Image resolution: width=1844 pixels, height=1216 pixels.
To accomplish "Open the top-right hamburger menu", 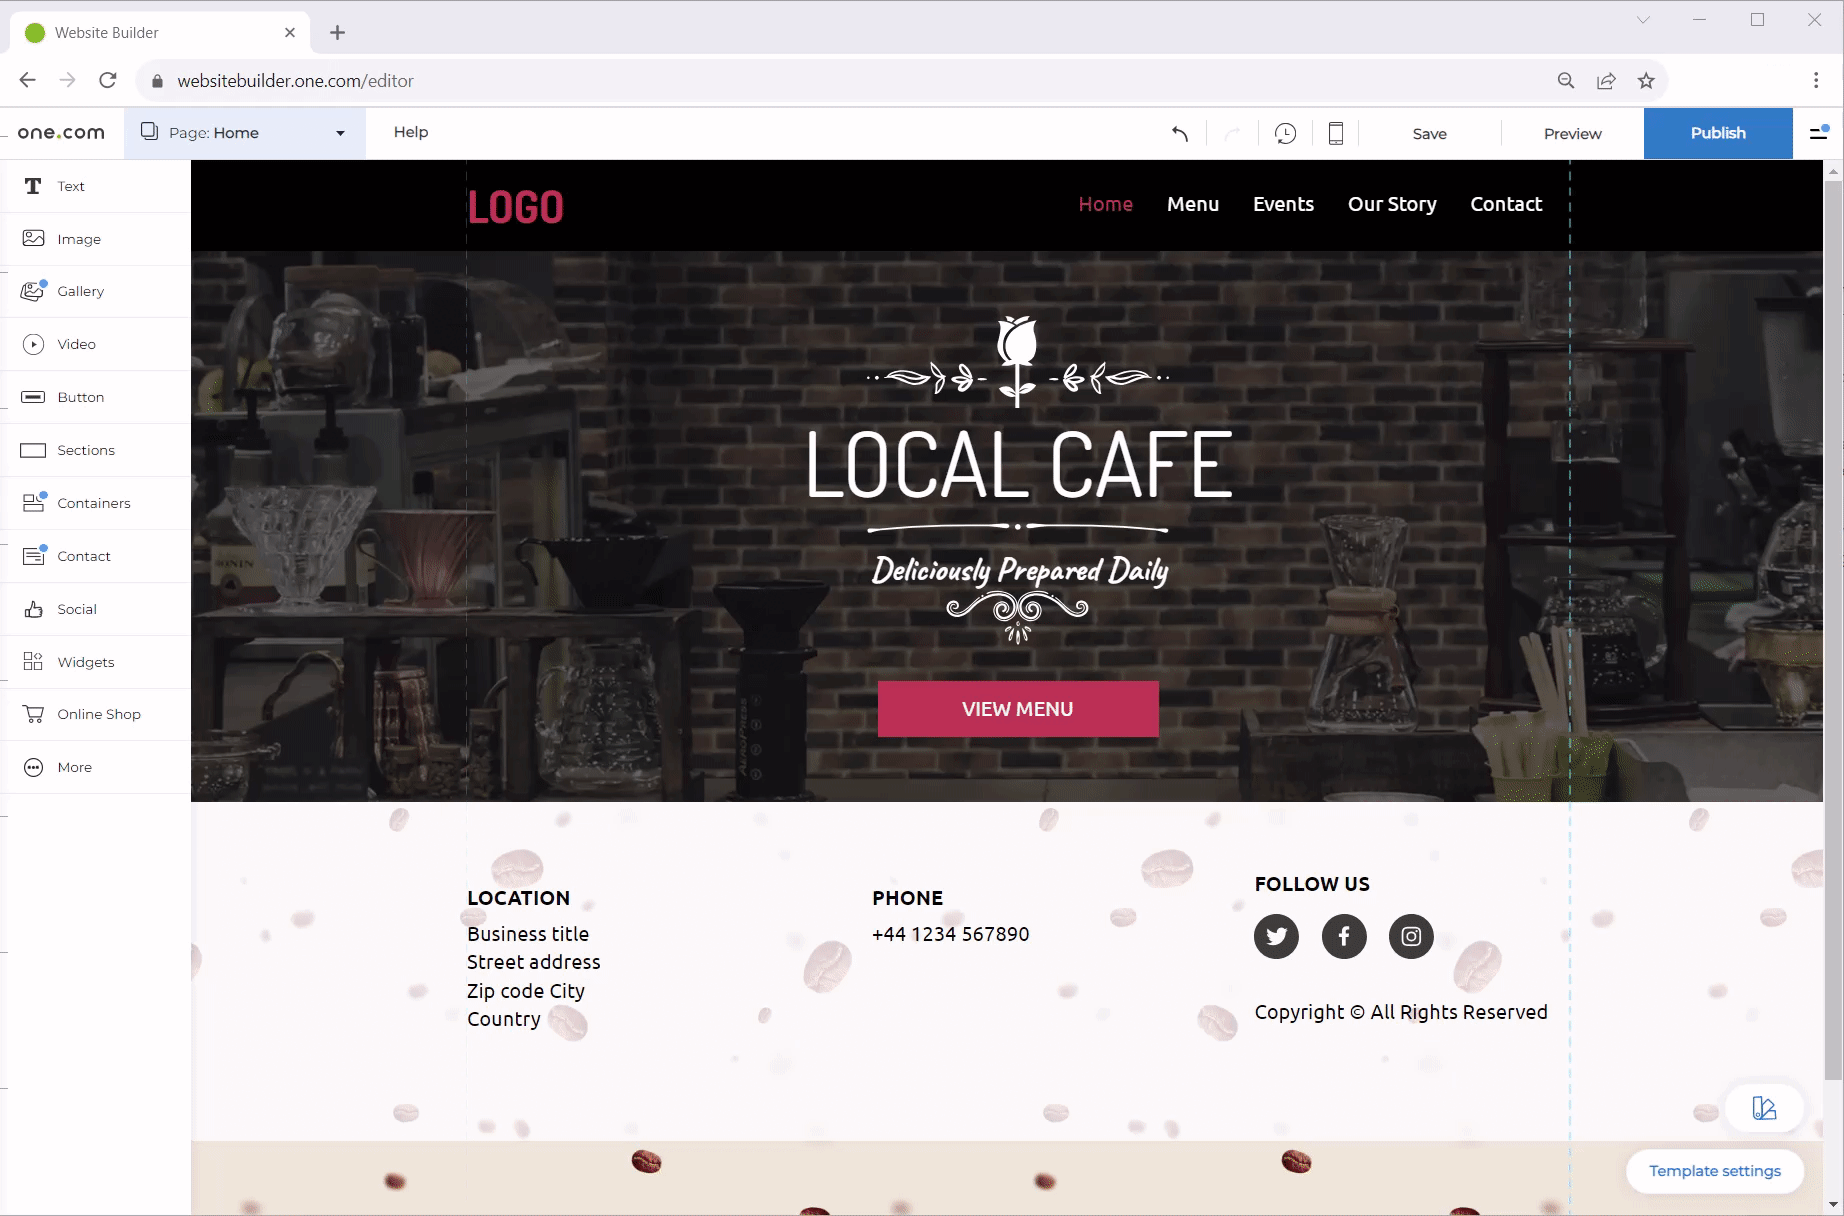I will click(x=1818, y=133).
